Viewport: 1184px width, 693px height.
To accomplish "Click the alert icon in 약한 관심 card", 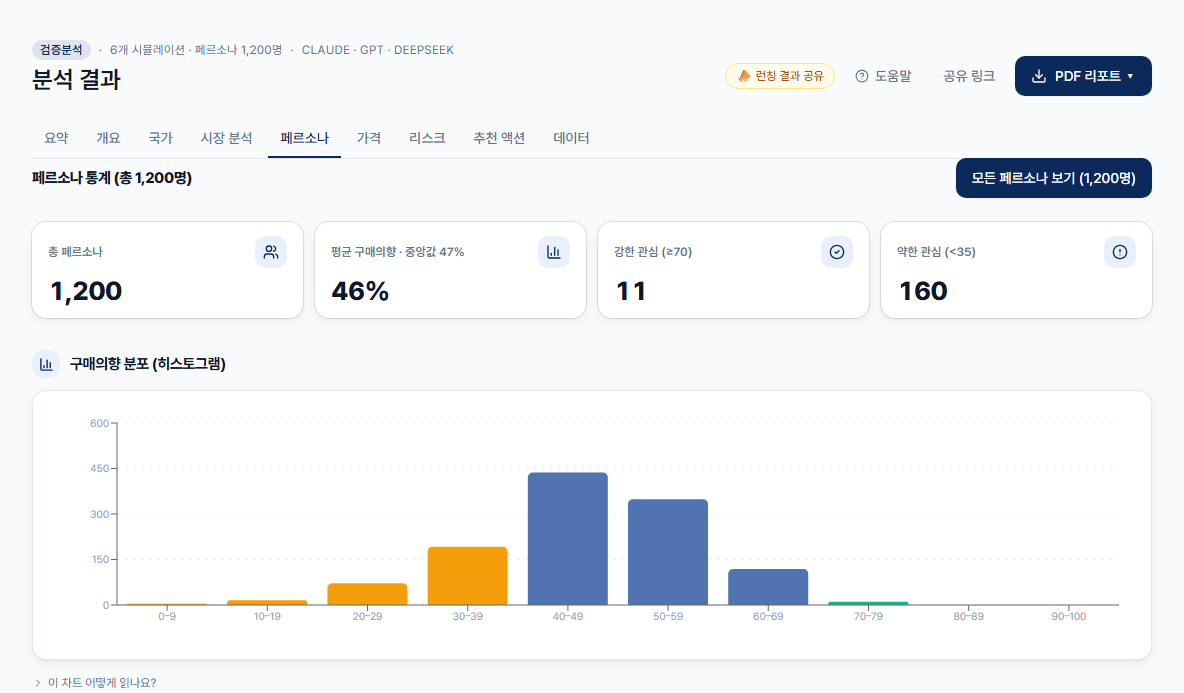I will (1120, 252).
